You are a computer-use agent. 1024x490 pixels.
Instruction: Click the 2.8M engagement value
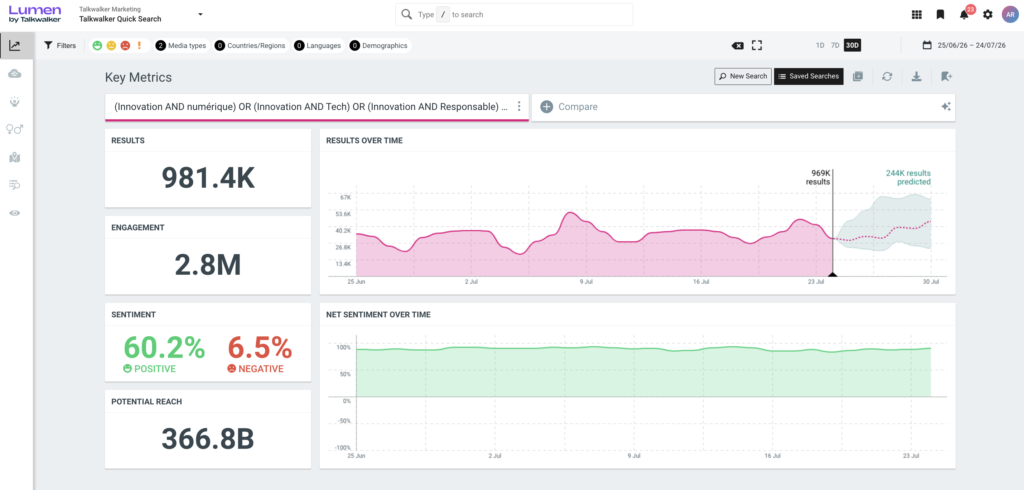(208, 265)
